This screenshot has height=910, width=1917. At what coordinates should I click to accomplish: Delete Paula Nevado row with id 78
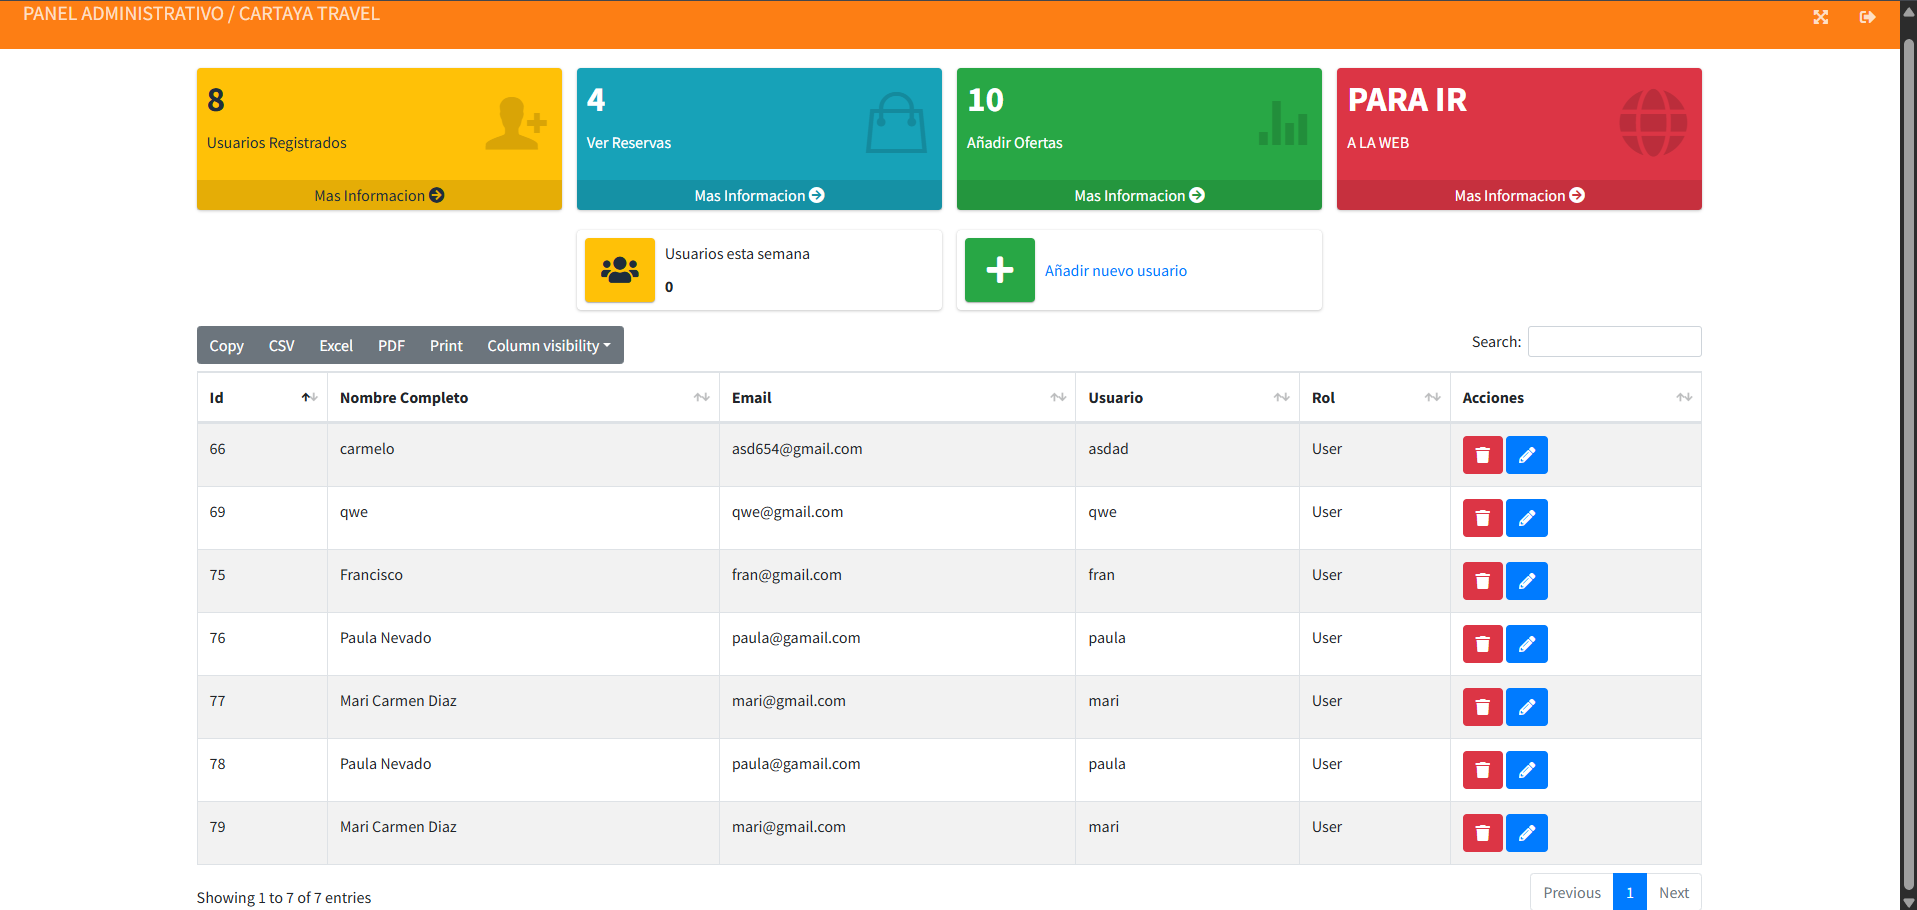click(x=1483, y=770)
